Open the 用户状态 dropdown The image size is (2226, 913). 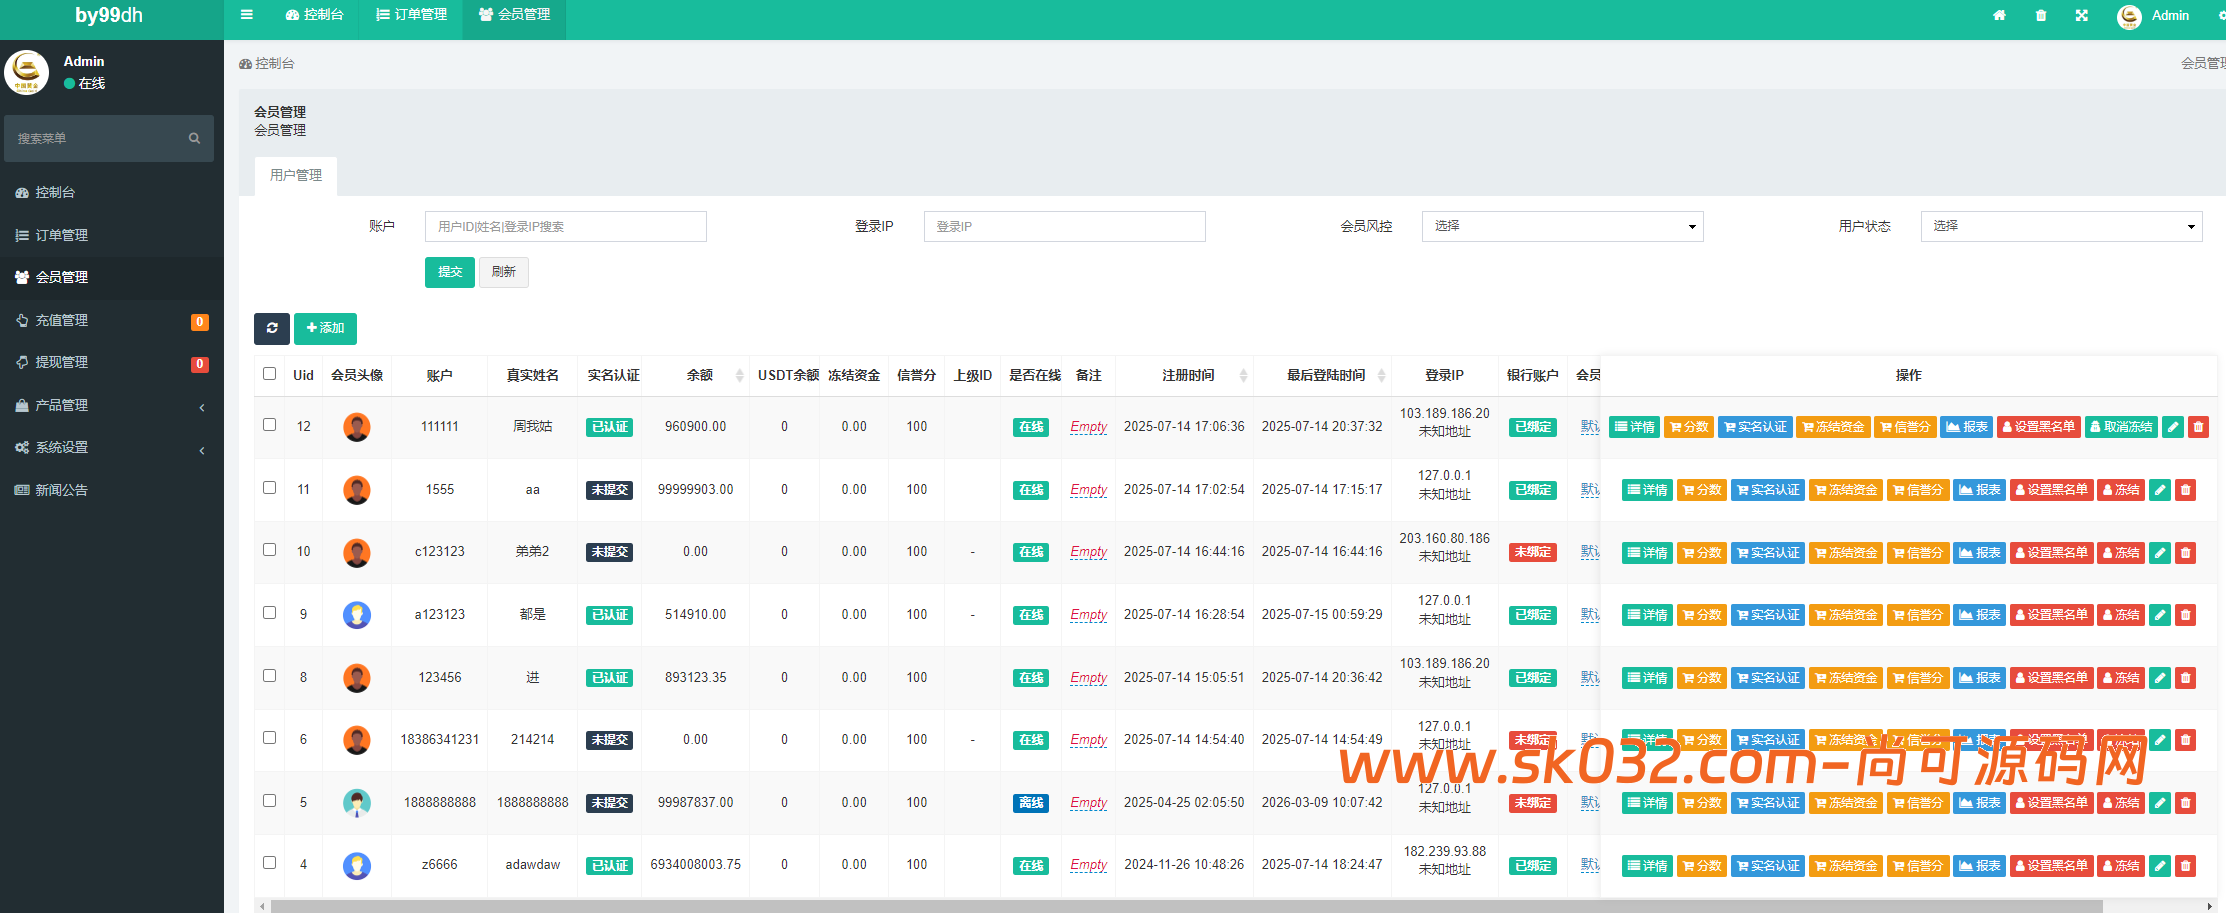pos(2060,227)
